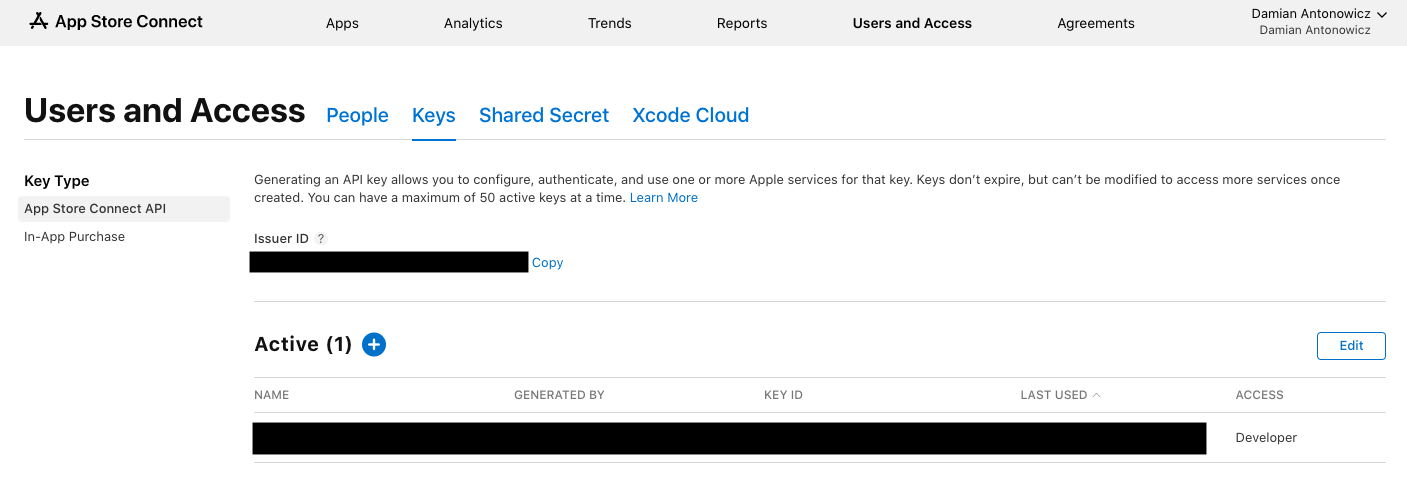The width and height of the screenshot is (1407, 490).
Task: Select the Keys tab
Action: point(434,115)
